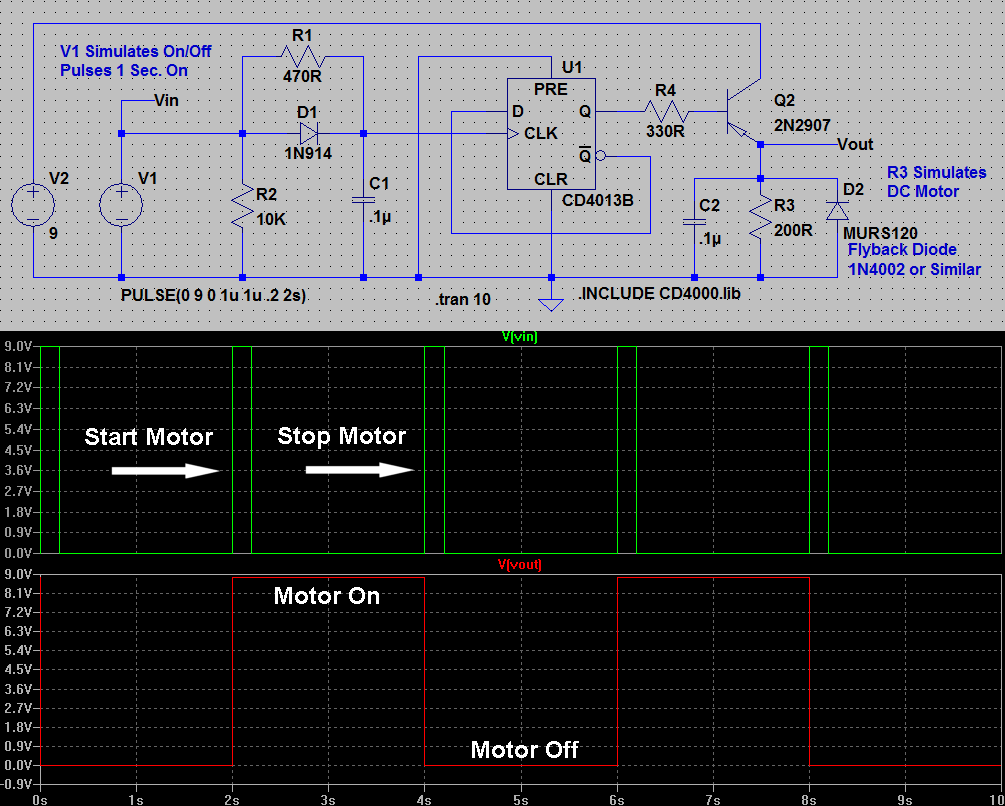
Task: Select the D2 flyback diode symbol
Action: [837, 210]
